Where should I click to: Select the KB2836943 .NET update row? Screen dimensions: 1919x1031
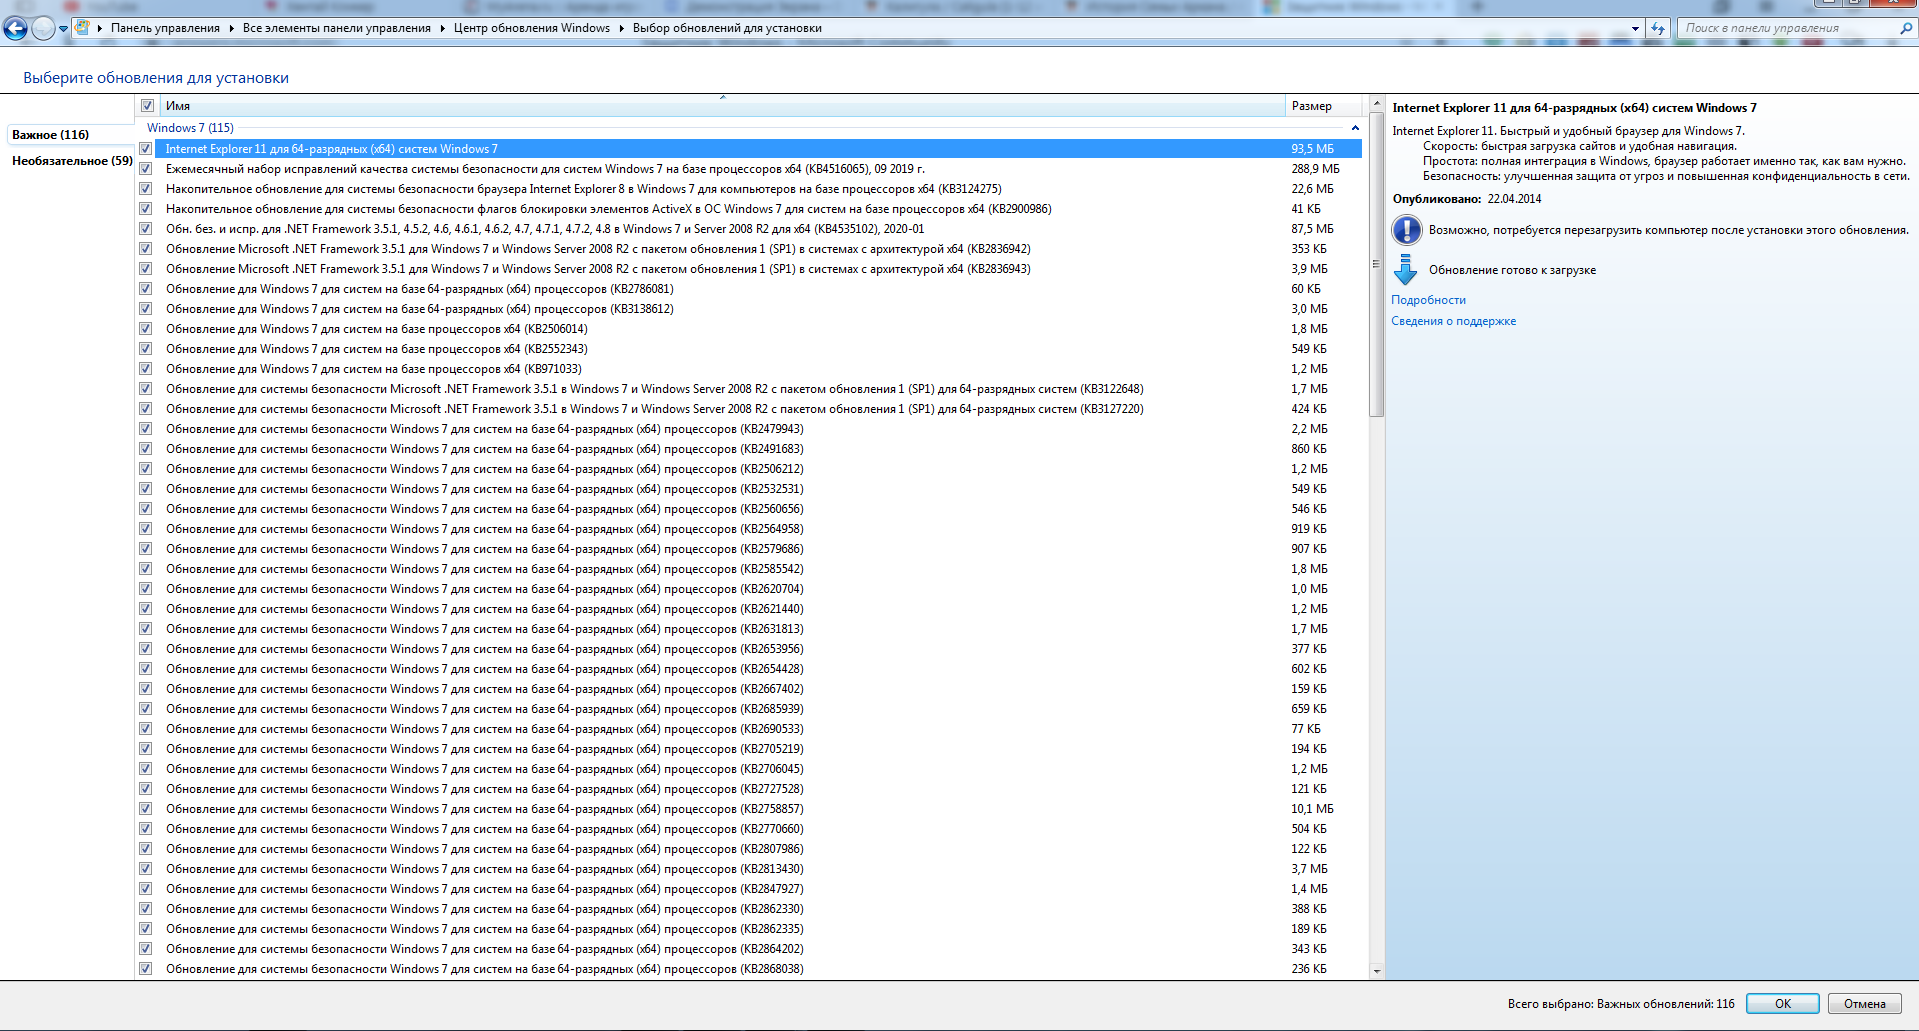[749, 269]
